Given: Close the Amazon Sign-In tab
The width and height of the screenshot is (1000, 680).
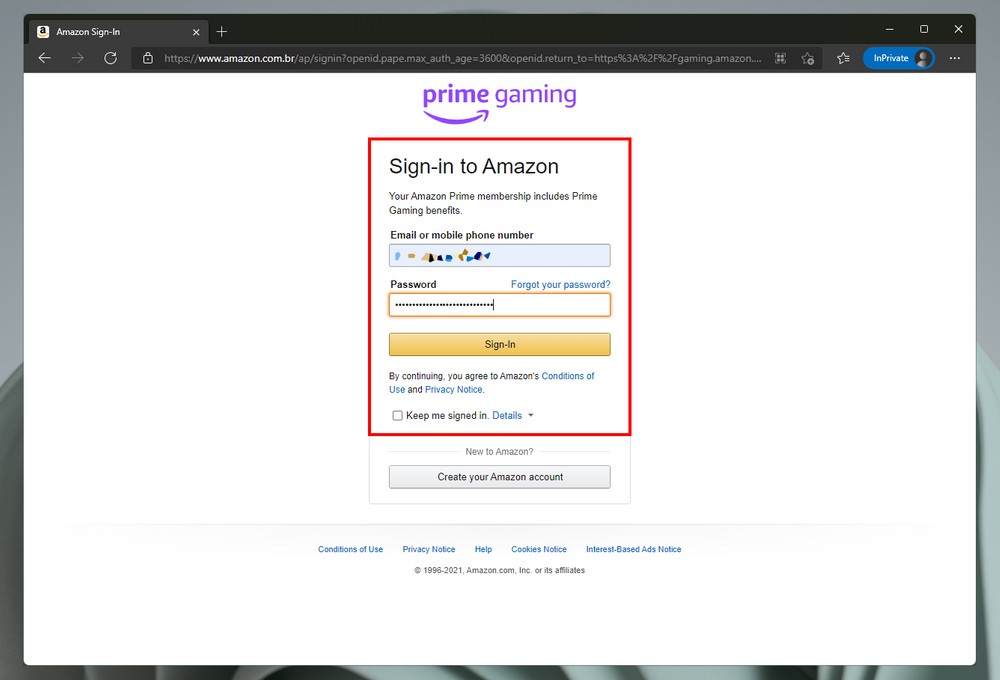Looking at the screenshot, I should [196, 32].
